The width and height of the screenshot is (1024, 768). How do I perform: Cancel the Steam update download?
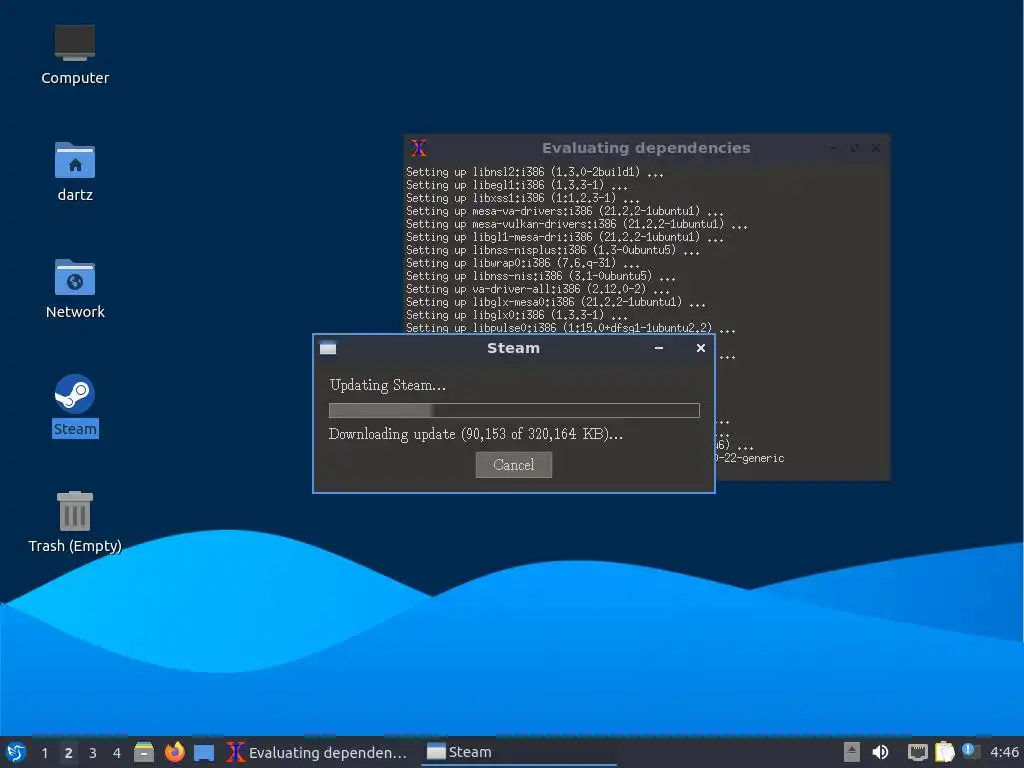[x=513, y=465]
